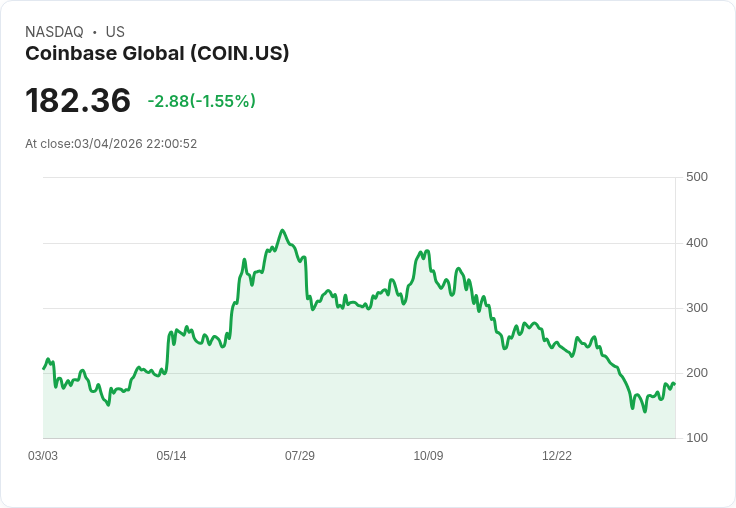This screenshot has width=736, height=508.
Task: Click the 05/14 date marker
Action: coord(171,456)
